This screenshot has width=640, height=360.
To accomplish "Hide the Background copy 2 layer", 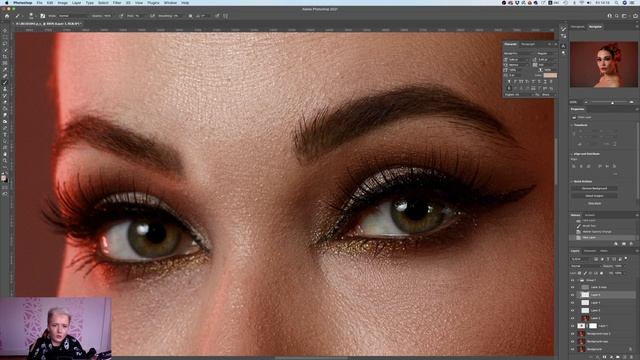I will [572, 333].
